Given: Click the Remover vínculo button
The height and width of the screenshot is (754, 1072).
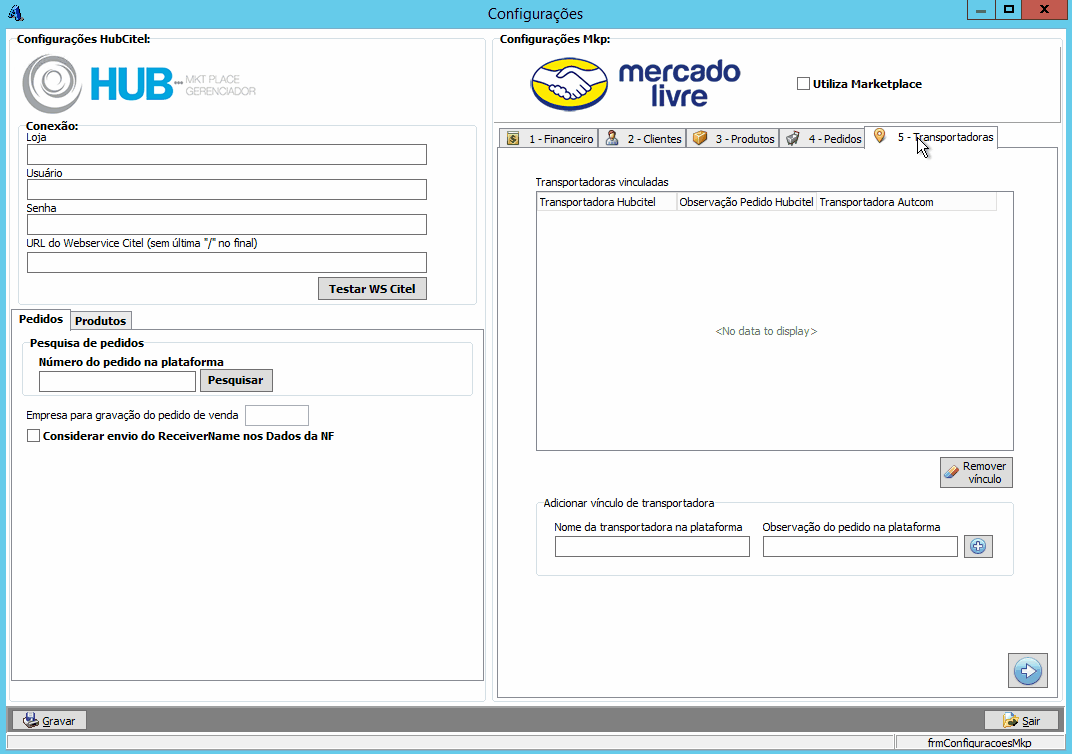Looking at the screenshot, I should [x=976, y=472].
